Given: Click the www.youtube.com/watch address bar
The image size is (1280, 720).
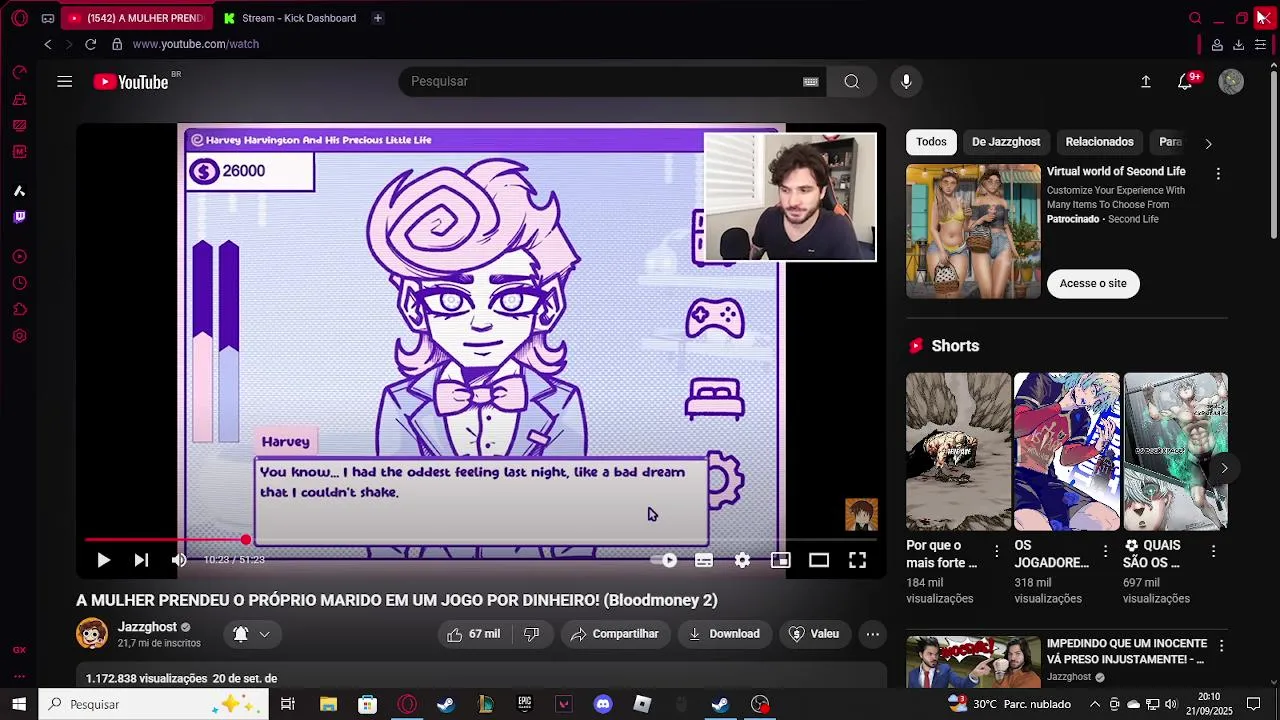Looking at the screenshot, I should point(196,44).
